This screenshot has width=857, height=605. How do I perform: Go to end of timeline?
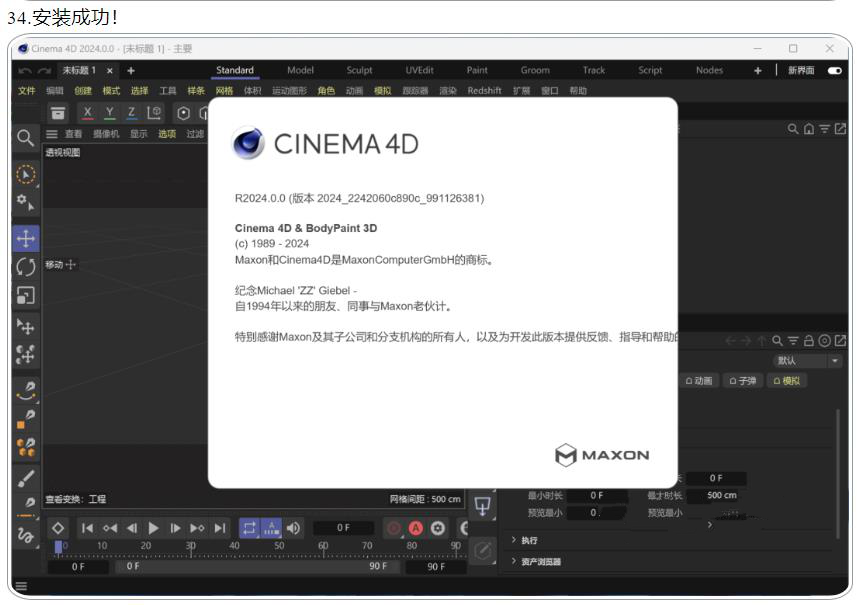point(220,528)
